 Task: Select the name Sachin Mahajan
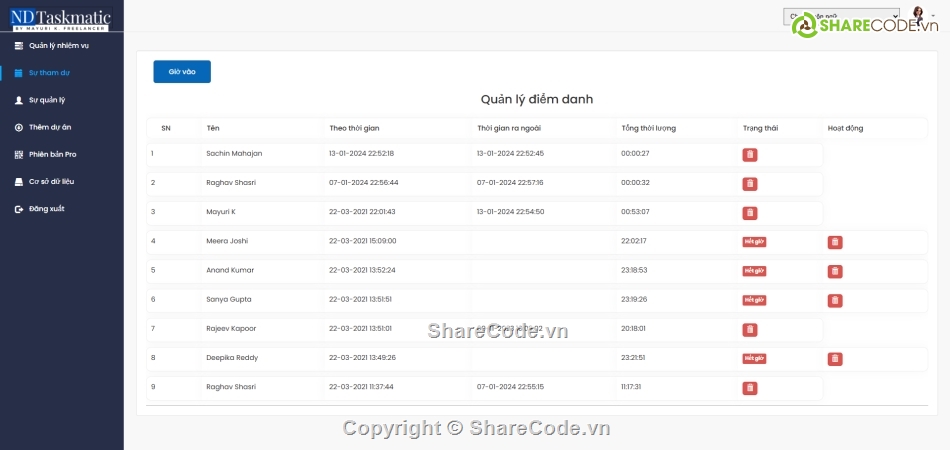coord(234,154)
